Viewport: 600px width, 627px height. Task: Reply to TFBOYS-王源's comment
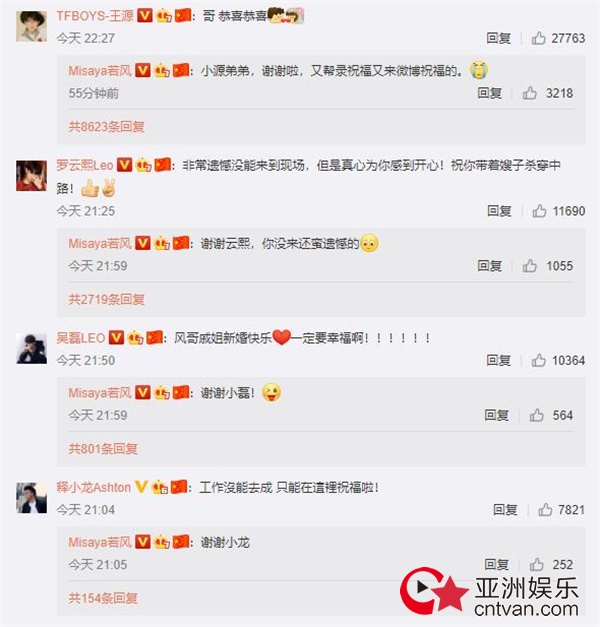[x=499, y=38]
